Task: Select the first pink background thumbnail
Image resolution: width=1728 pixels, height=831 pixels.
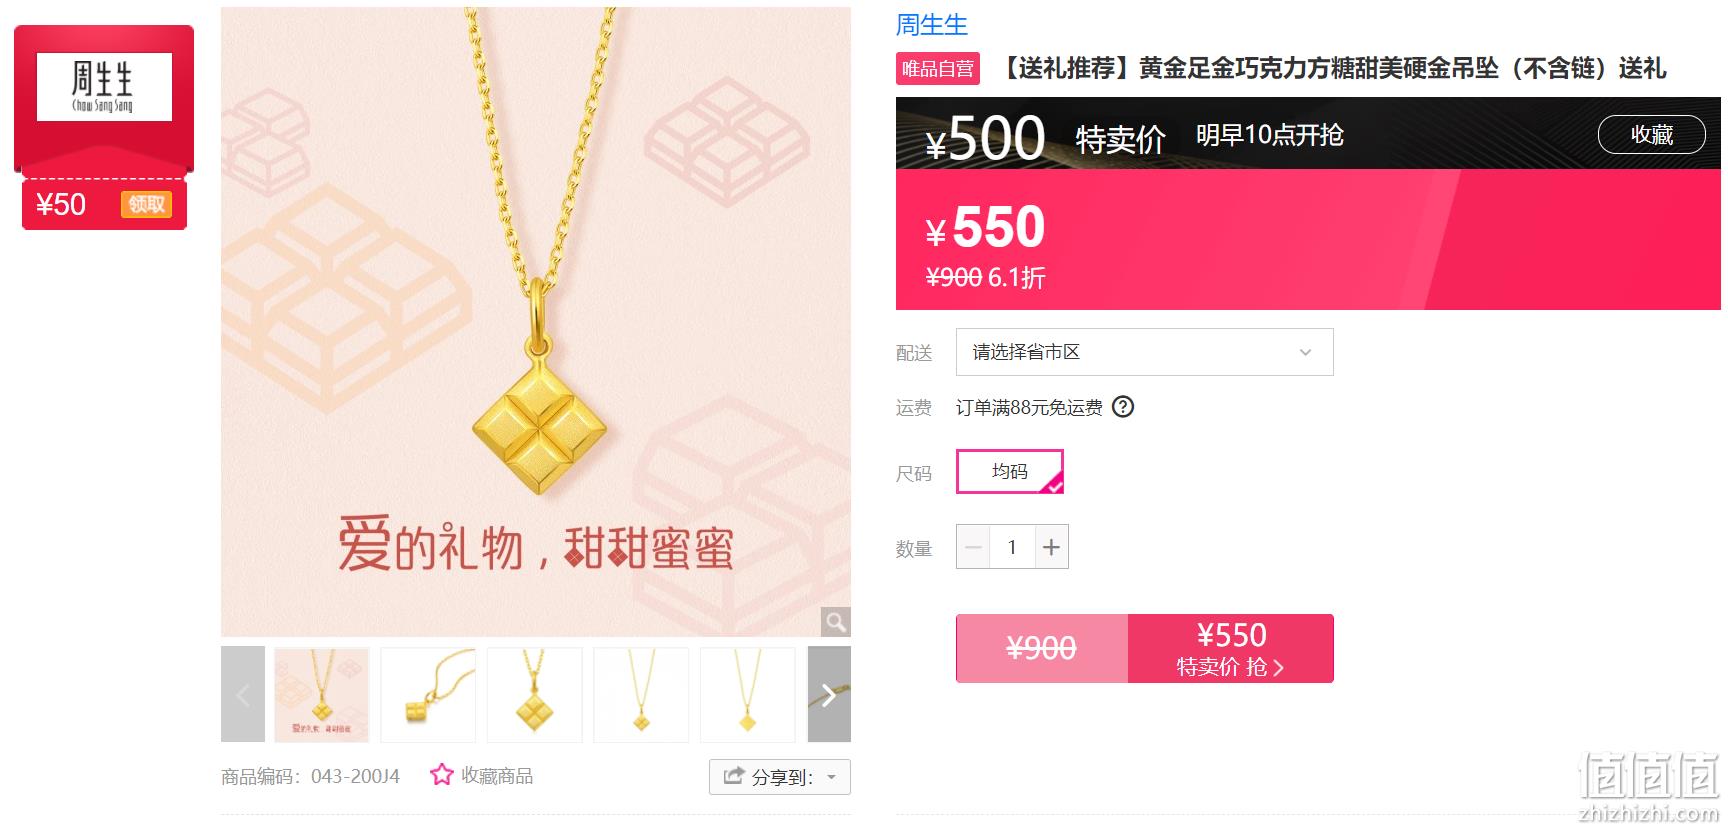Action: (x=322, y=694)
